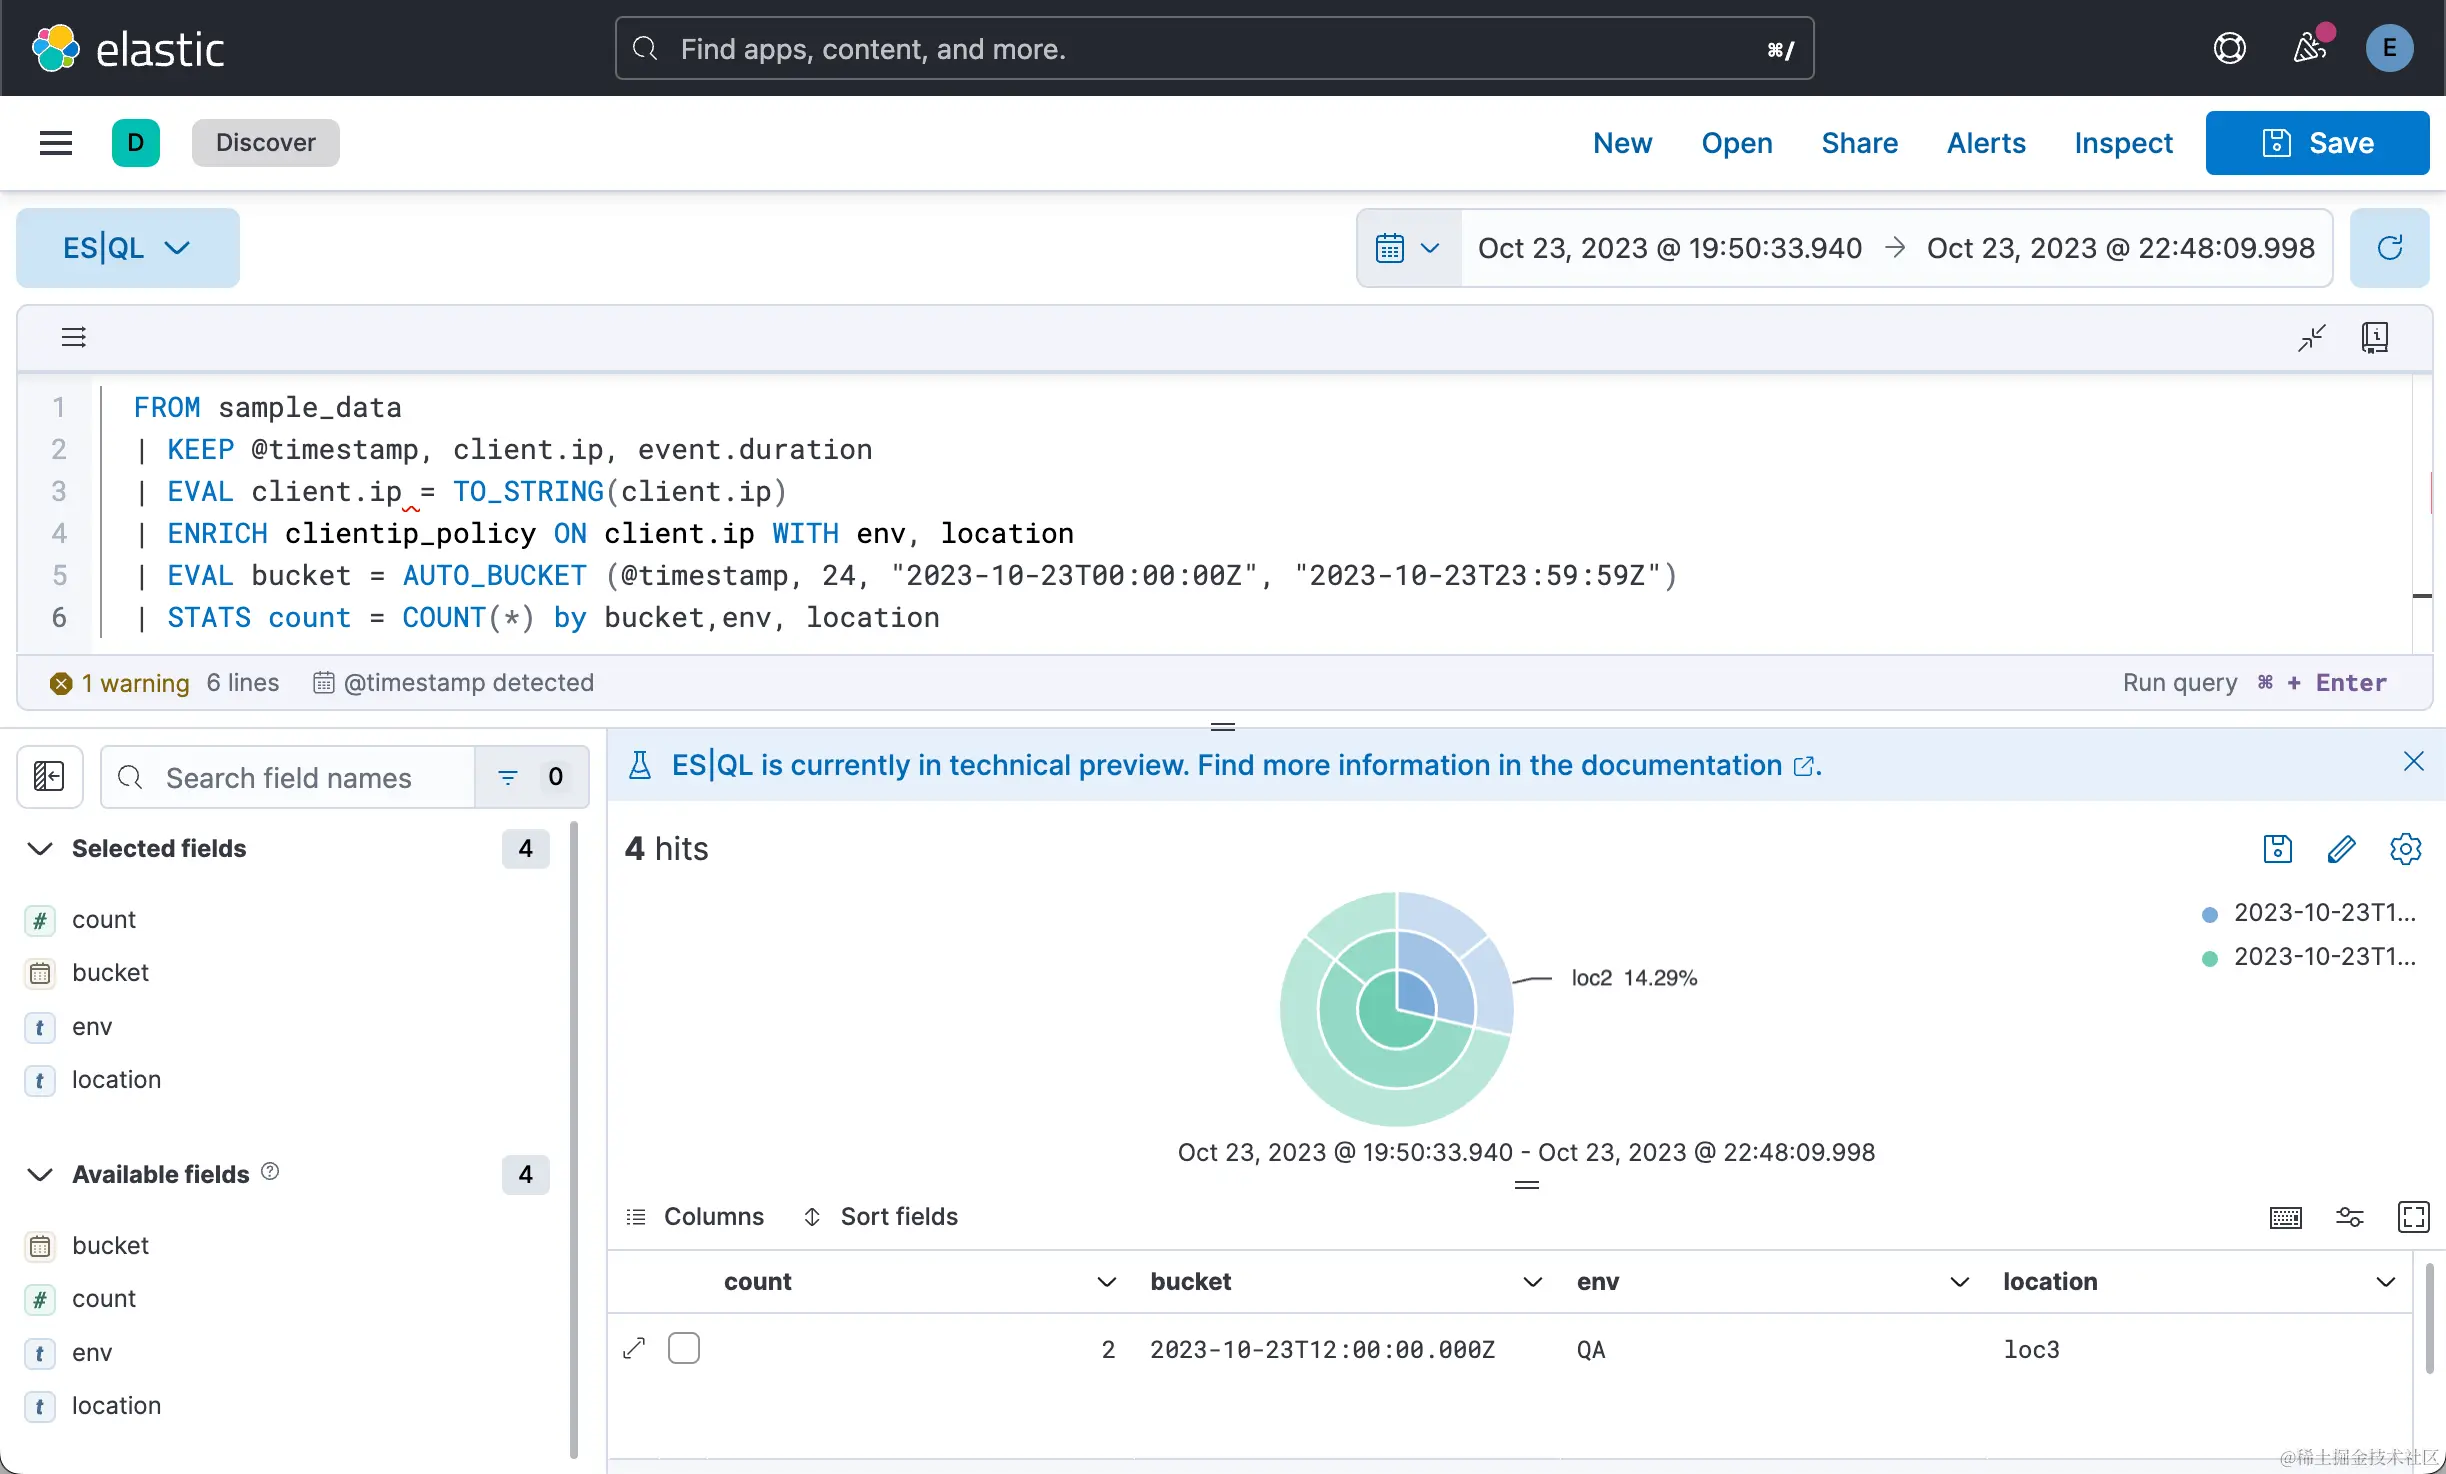
Task: Click the blue pie legend dot
Action: [2210, 914]
